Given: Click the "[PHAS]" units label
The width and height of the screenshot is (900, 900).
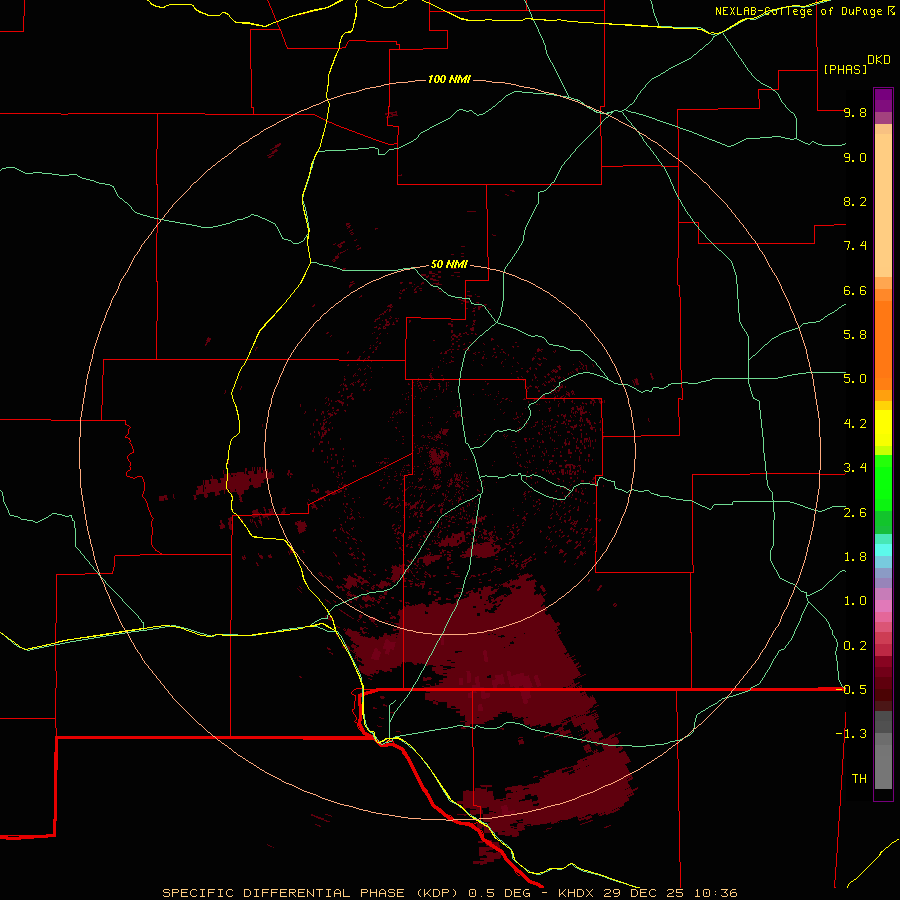Looking at the screenshot, I should tap(845, 69).
